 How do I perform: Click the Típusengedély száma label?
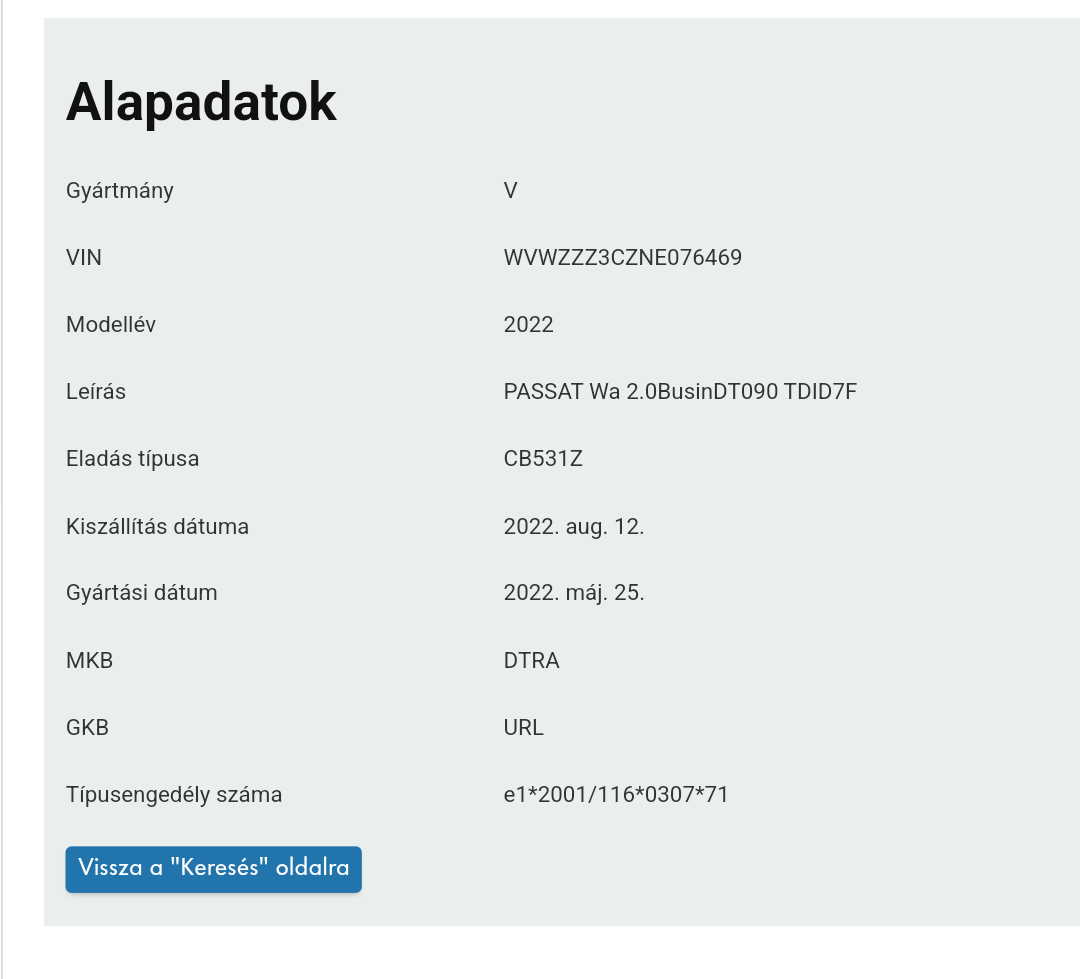[x=174, y=794]
